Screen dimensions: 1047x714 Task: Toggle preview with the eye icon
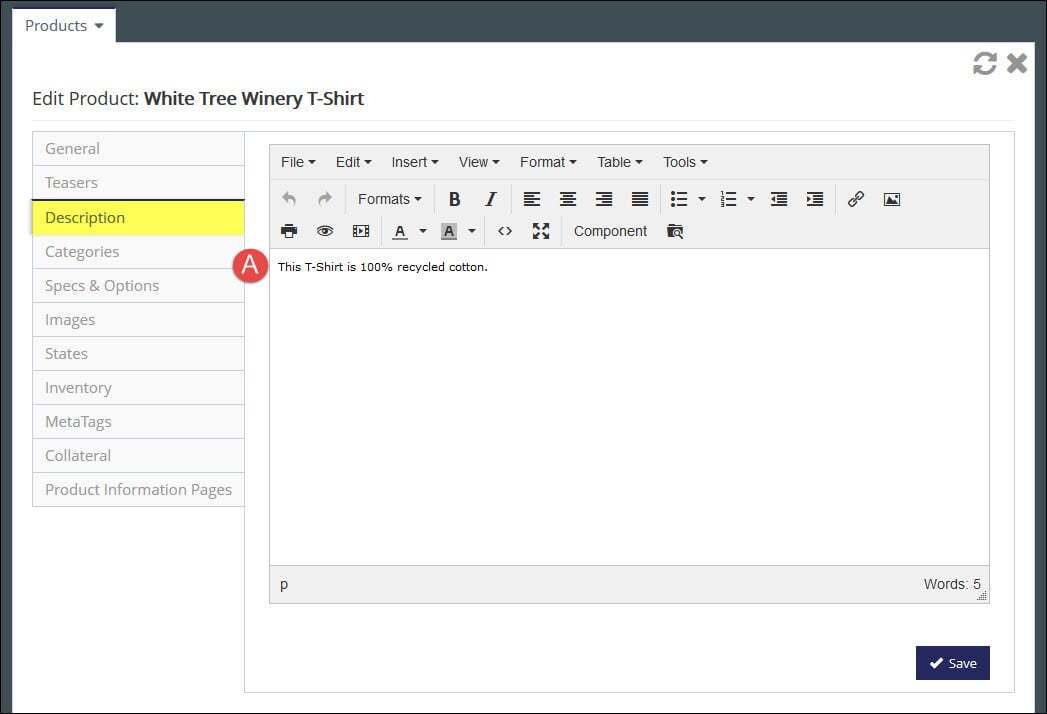point(325,231)
